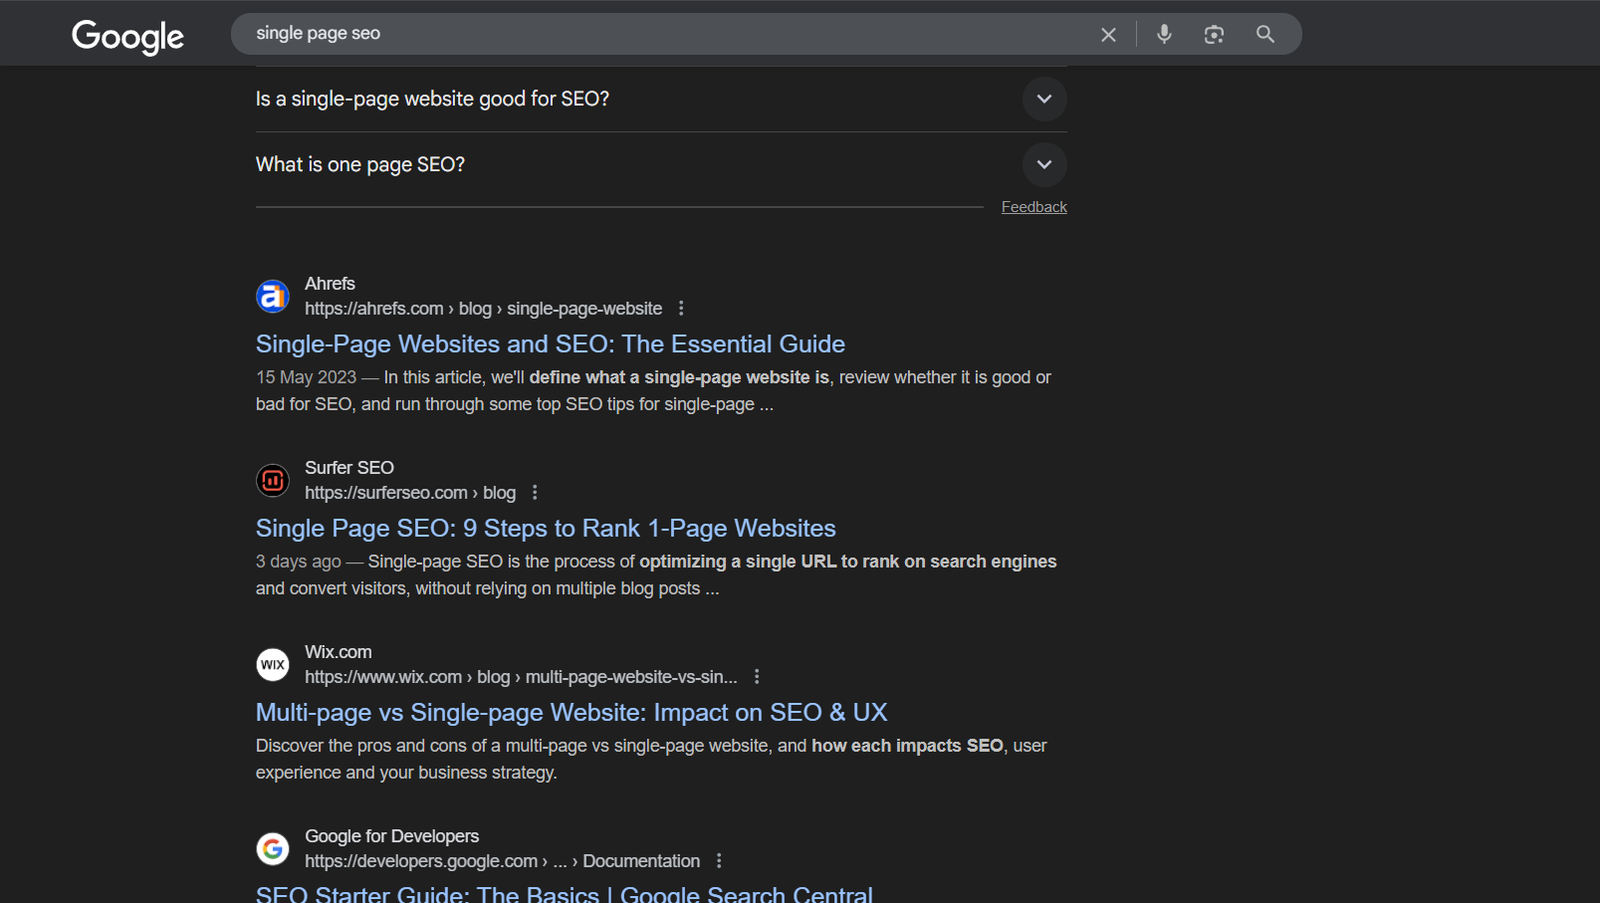
Task: Click the magnifying glass search icon
Action: (1265, 34)
